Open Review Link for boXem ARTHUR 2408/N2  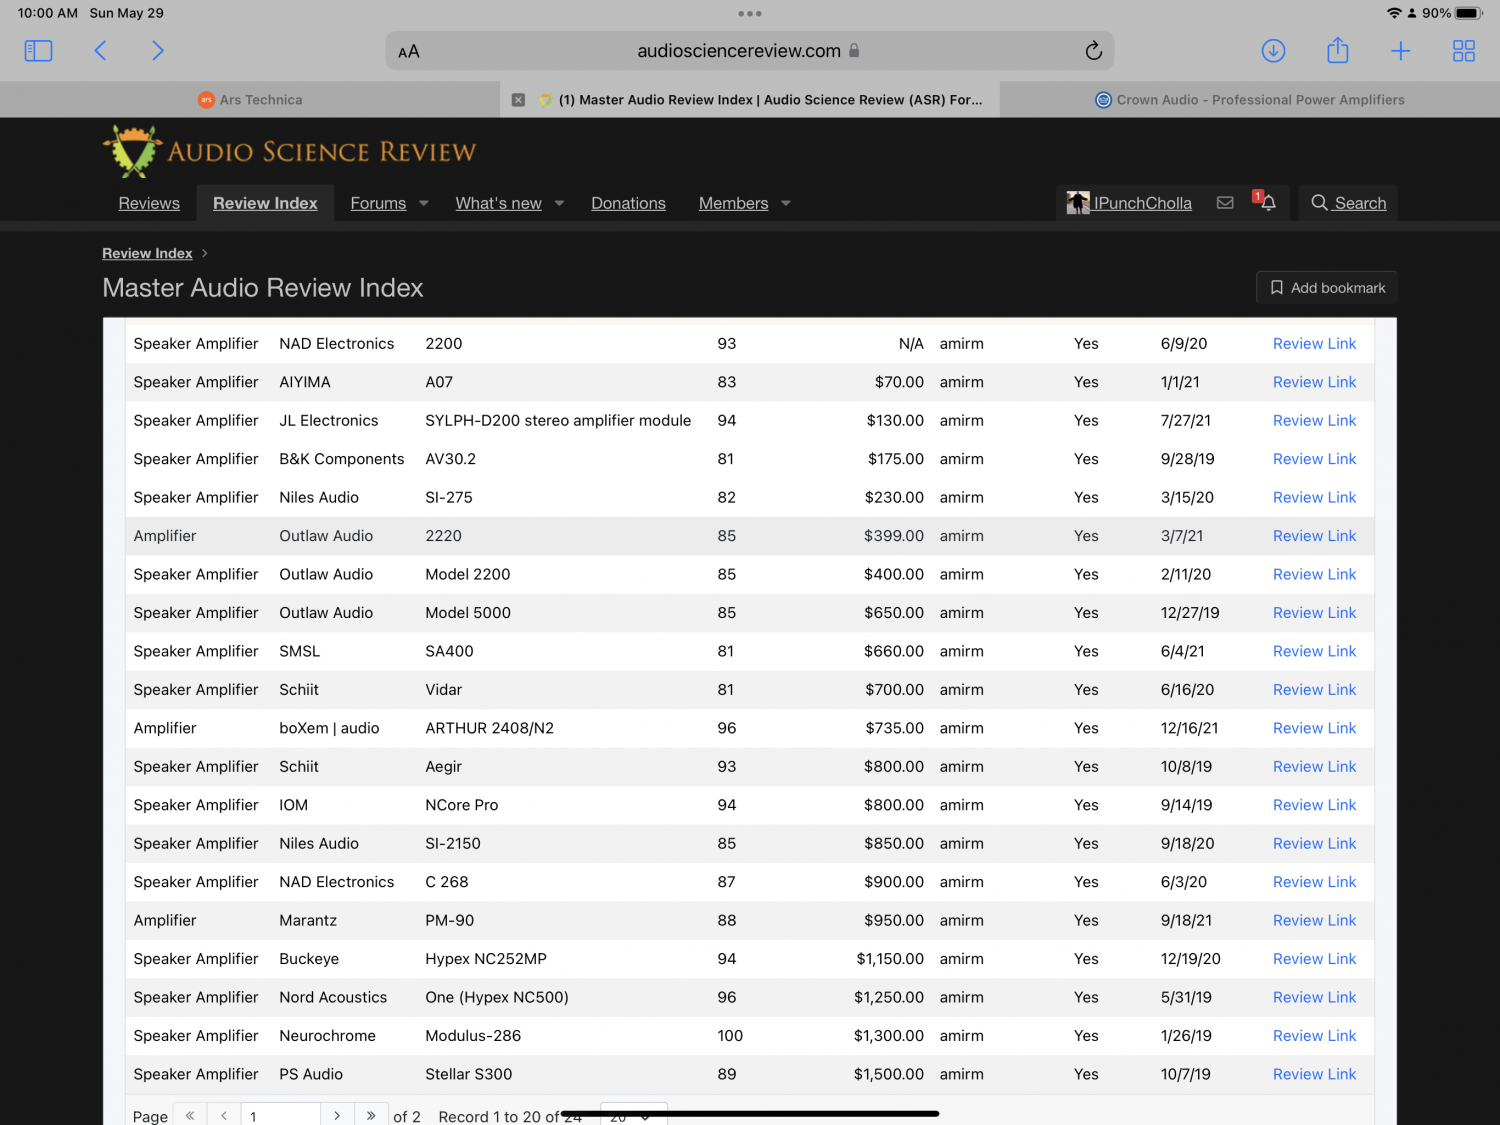(x=1314, y=728)
